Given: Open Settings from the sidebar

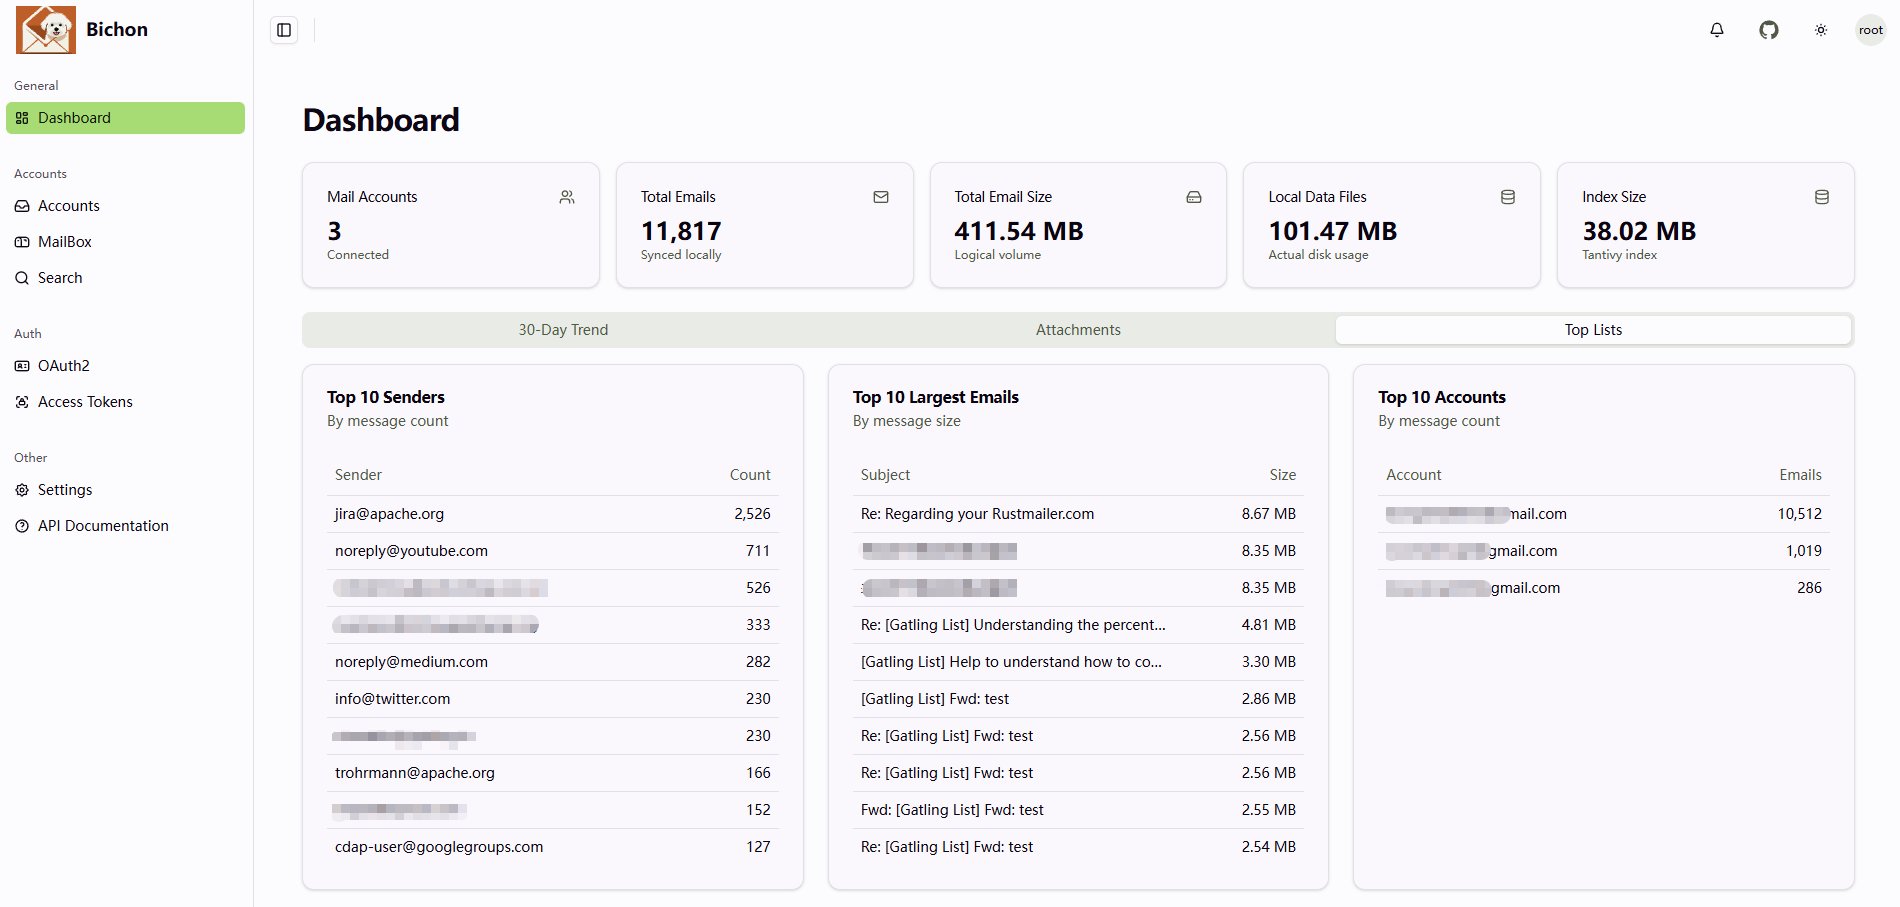Looking at the screenshot, I should [65, 490].
